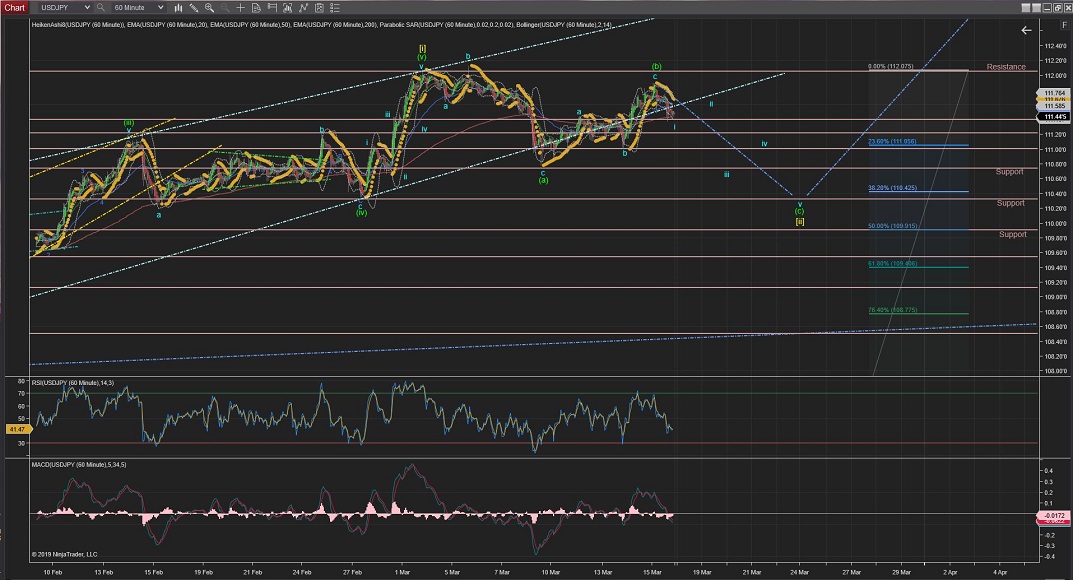Open the Strategies icon in toolbar
Image resolution: width=1073 pixels, height=580 pixels.
point(303,8)
